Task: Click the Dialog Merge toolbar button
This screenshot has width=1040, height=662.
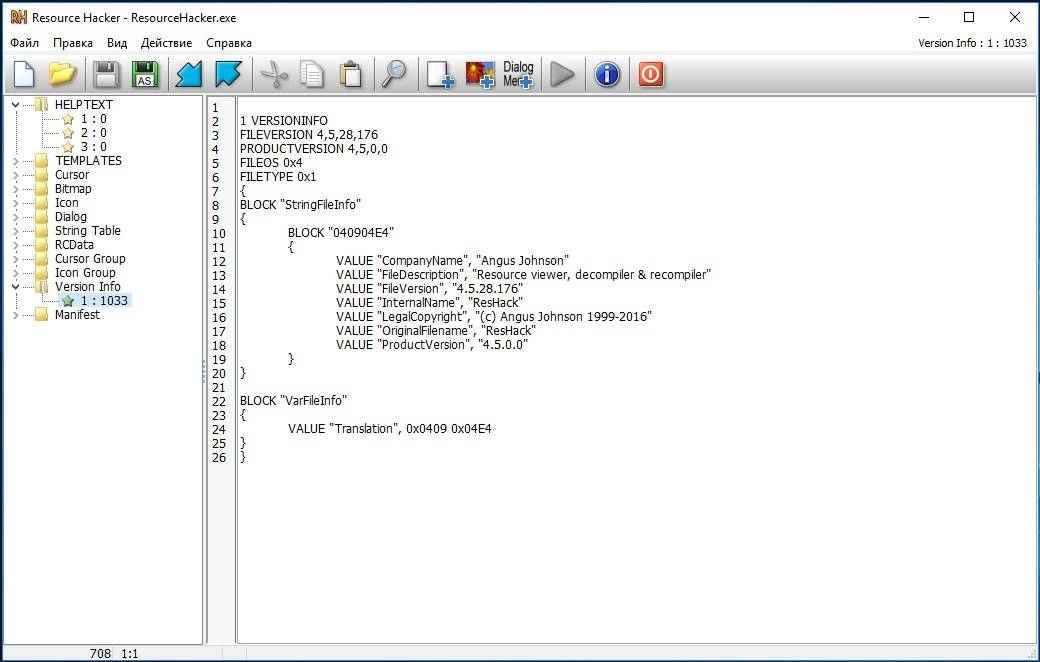Action: (518, 74)
